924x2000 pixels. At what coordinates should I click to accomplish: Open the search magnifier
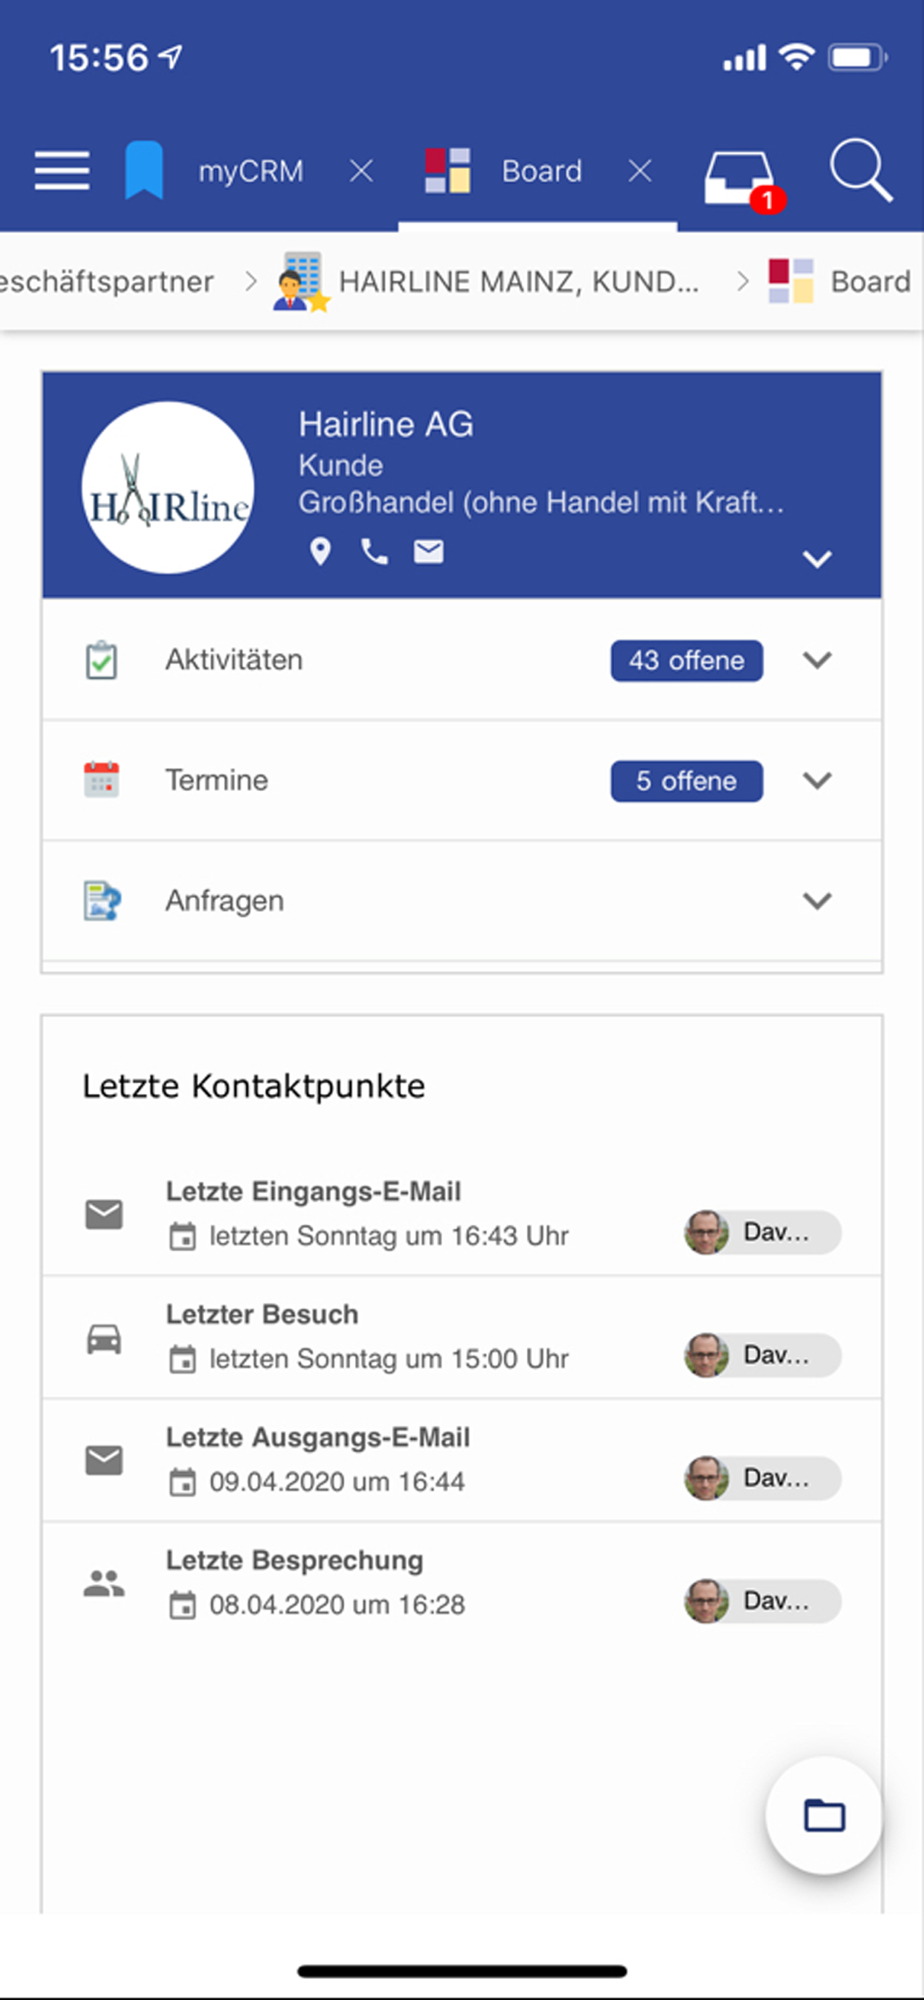tap(860, 171)
